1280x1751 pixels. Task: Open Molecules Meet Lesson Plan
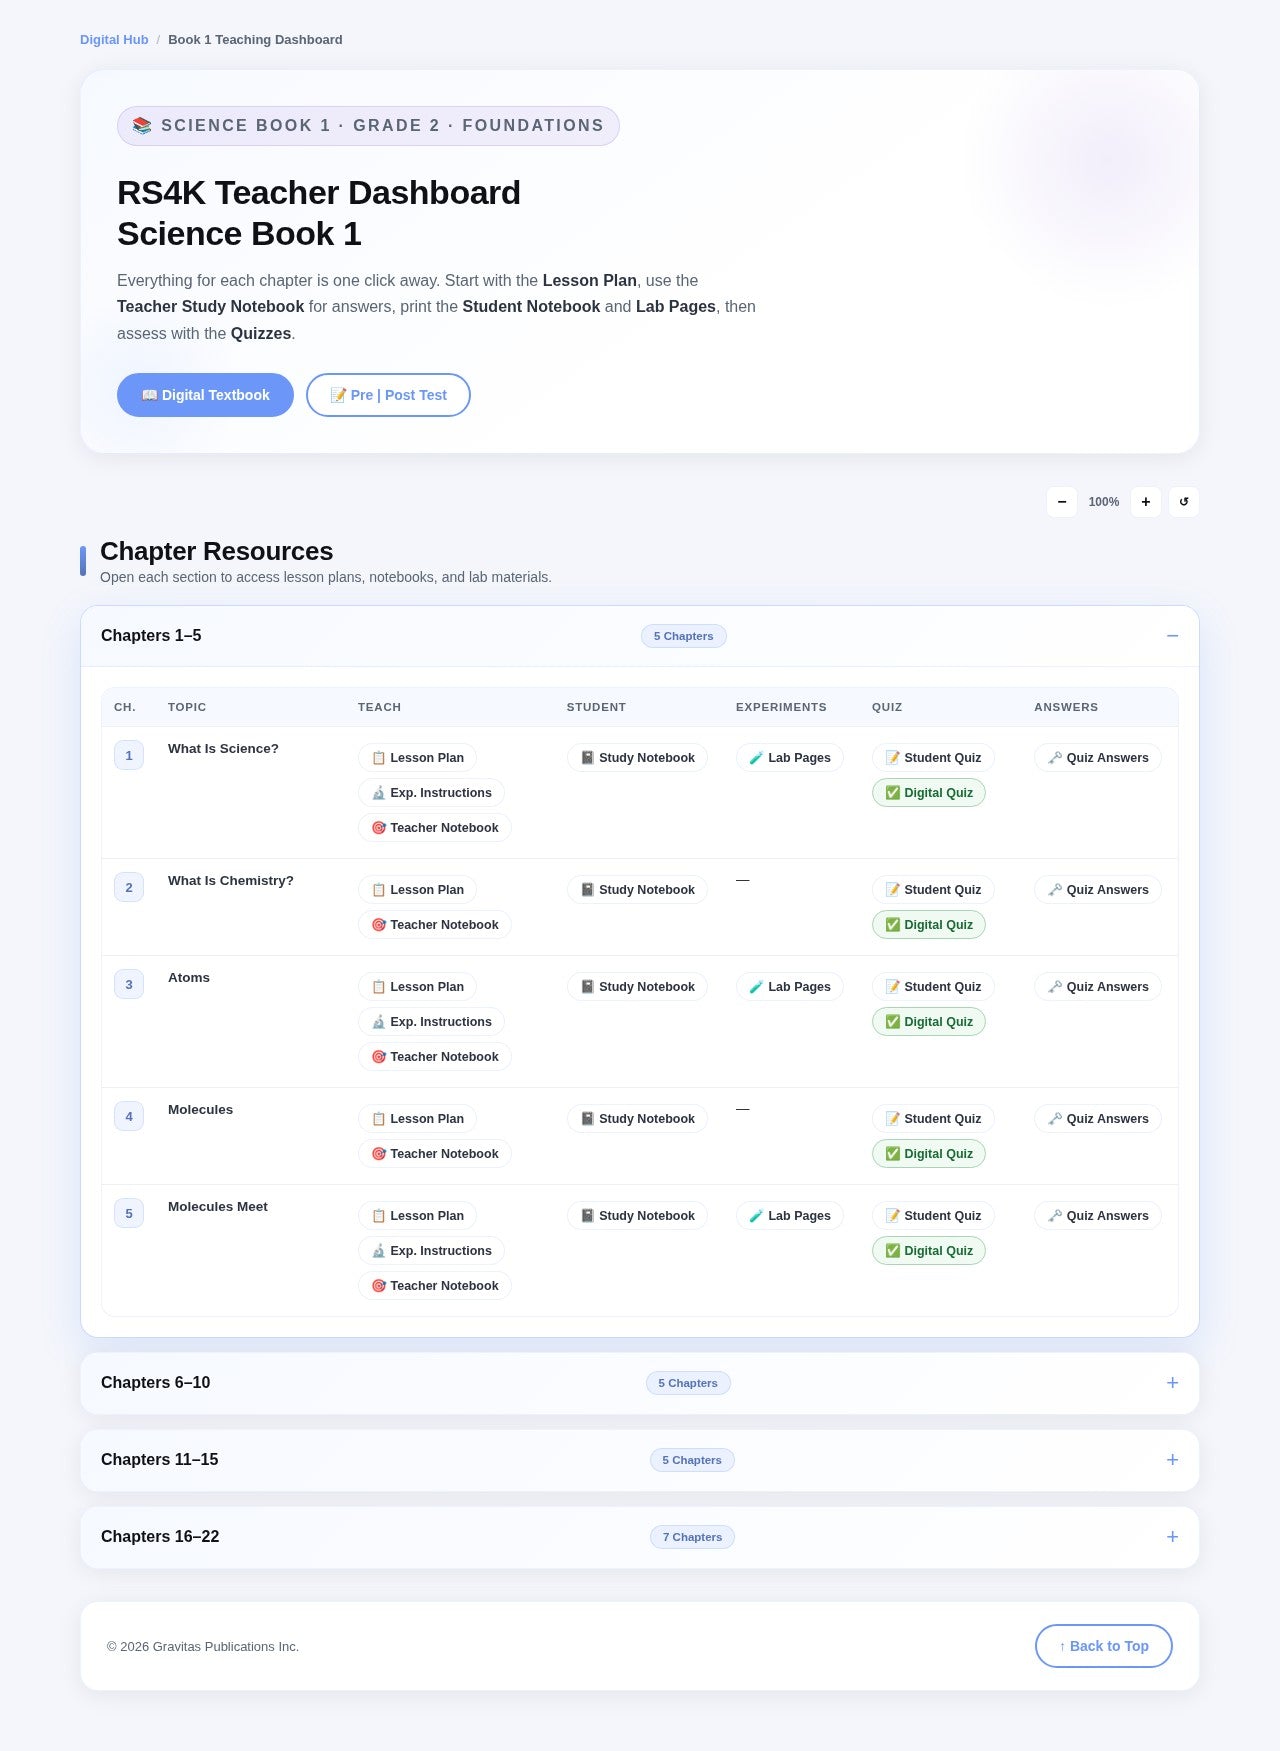[x=417, y=1216]
